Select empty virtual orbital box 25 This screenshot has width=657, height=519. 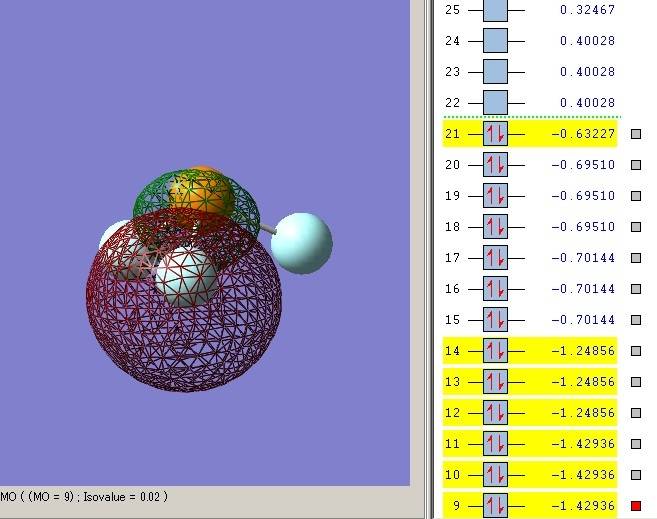(495, 10)
